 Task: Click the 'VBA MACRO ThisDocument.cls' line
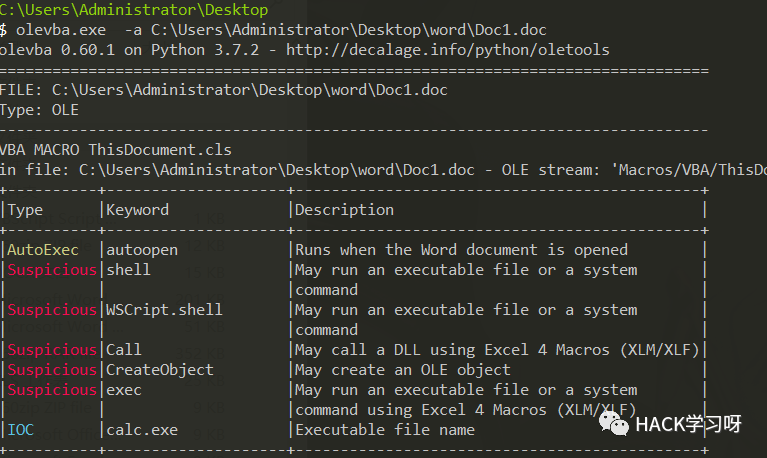(116, 150)
